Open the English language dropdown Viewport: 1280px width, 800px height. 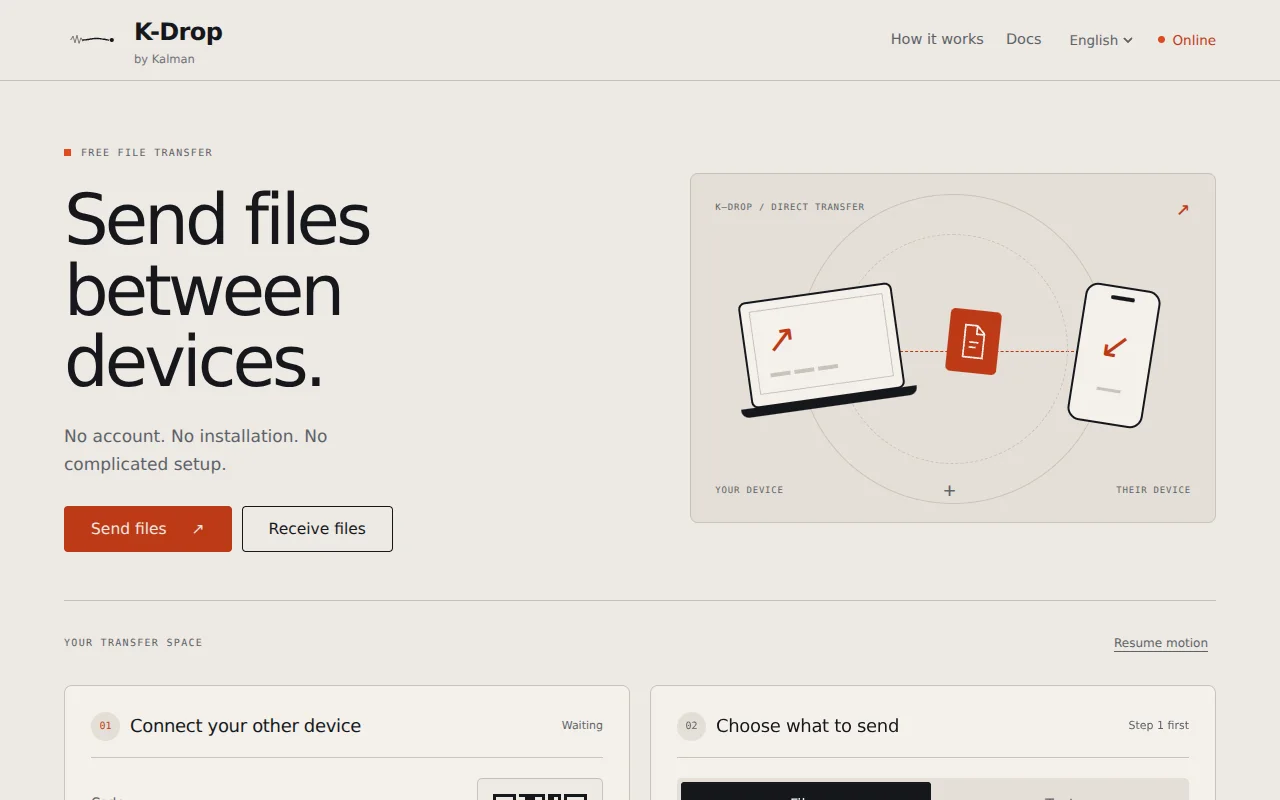tap(1101, 40)
